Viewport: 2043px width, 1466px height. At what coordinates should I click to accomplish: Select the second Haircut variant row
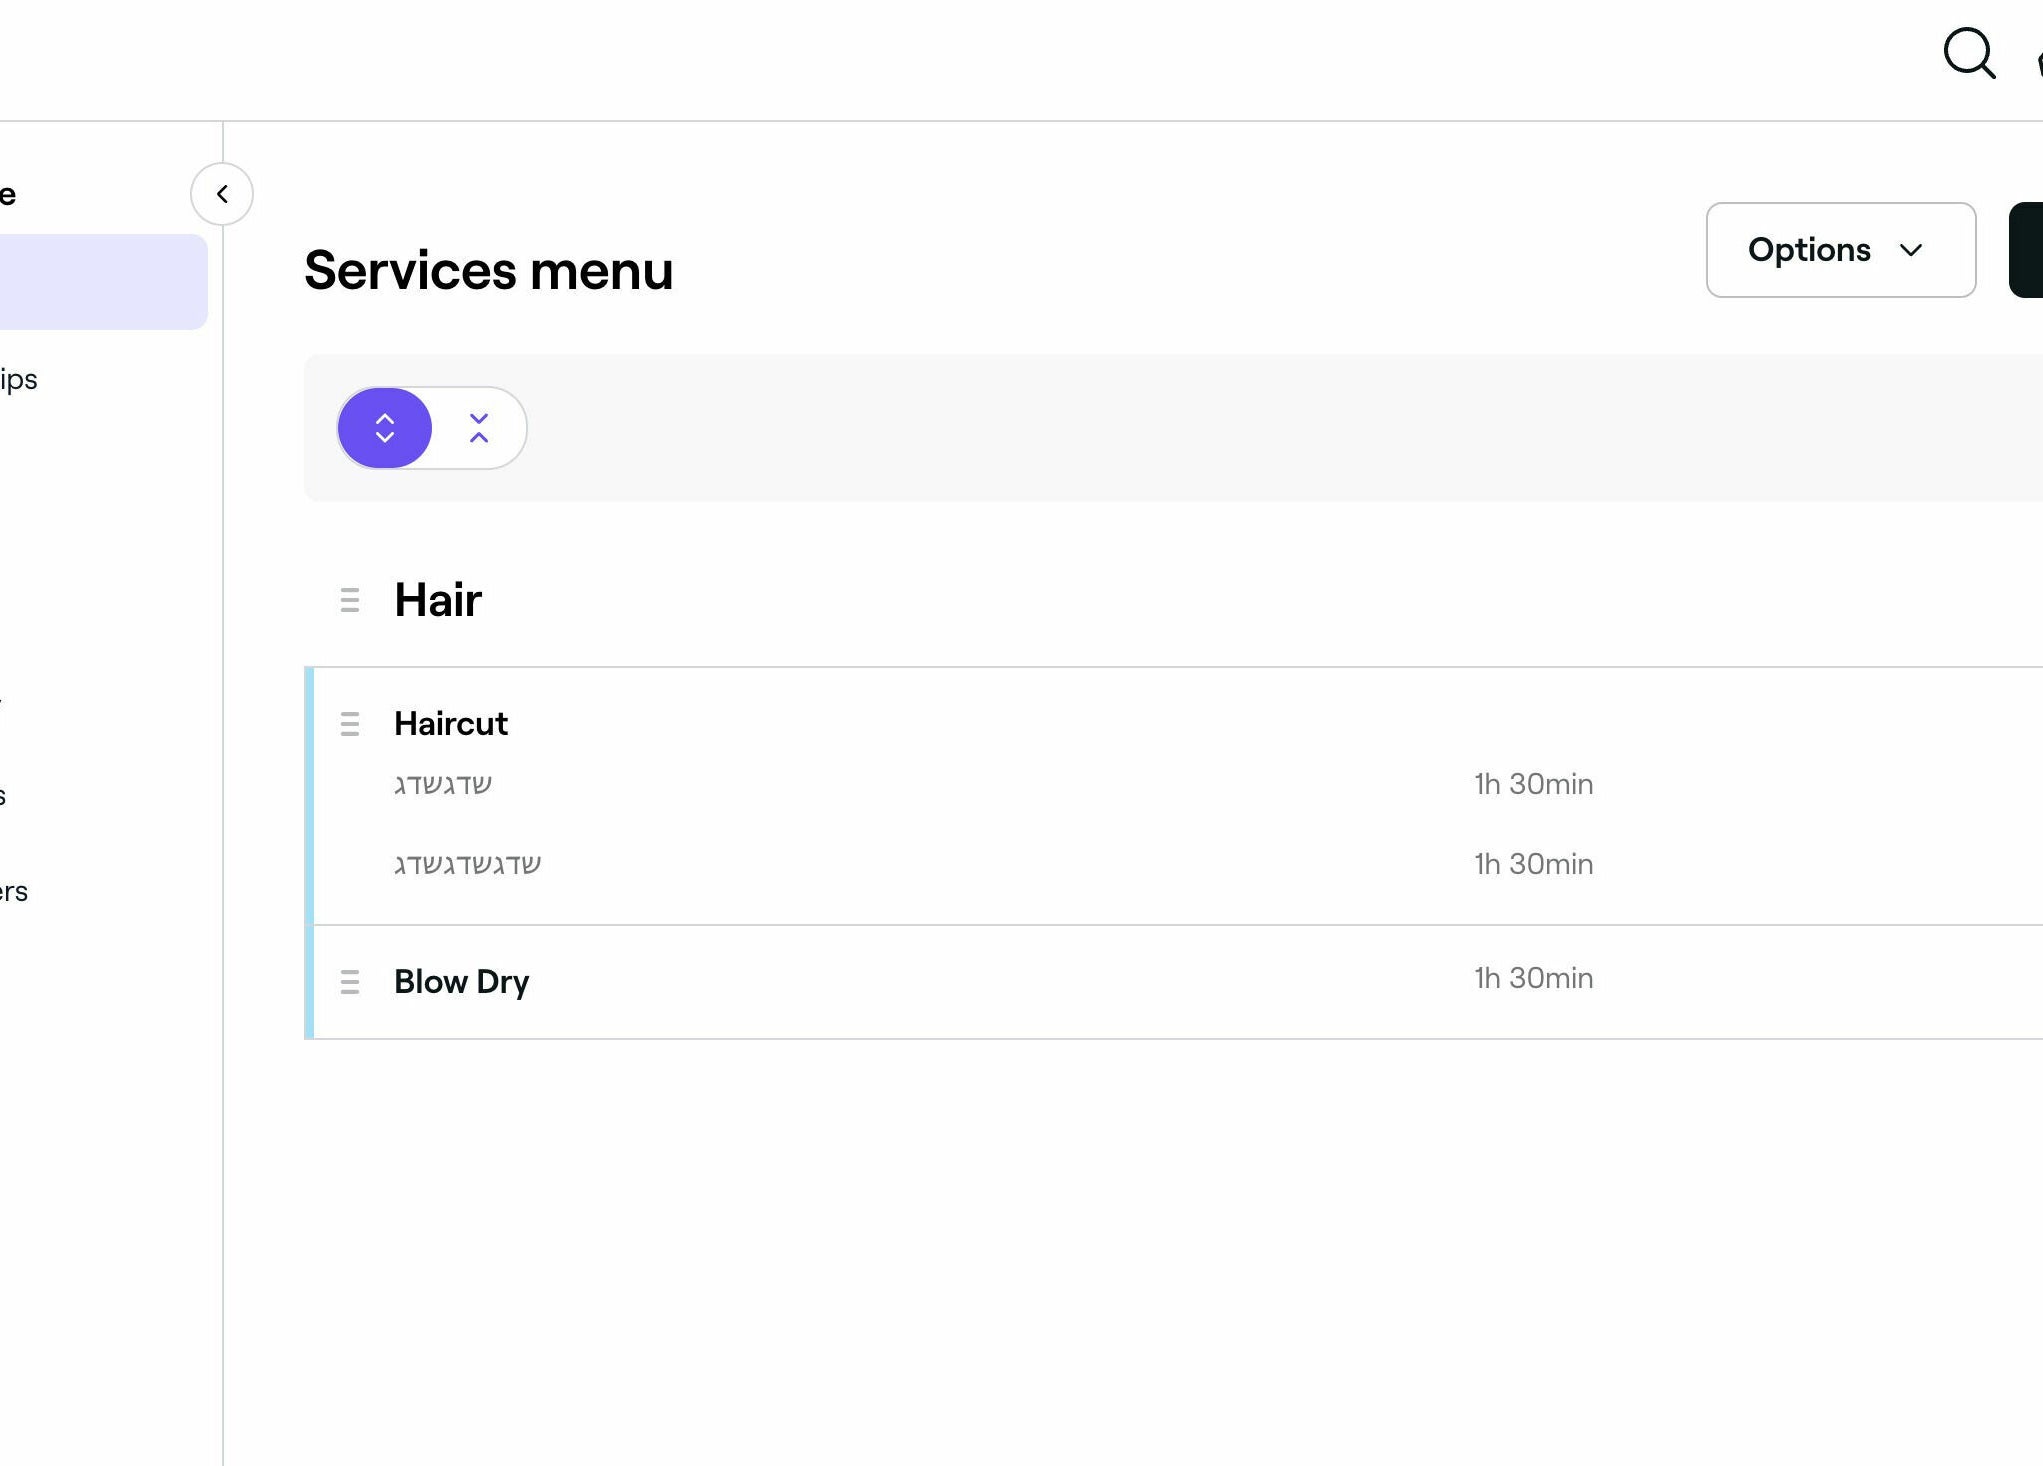[x=467, y=865]
